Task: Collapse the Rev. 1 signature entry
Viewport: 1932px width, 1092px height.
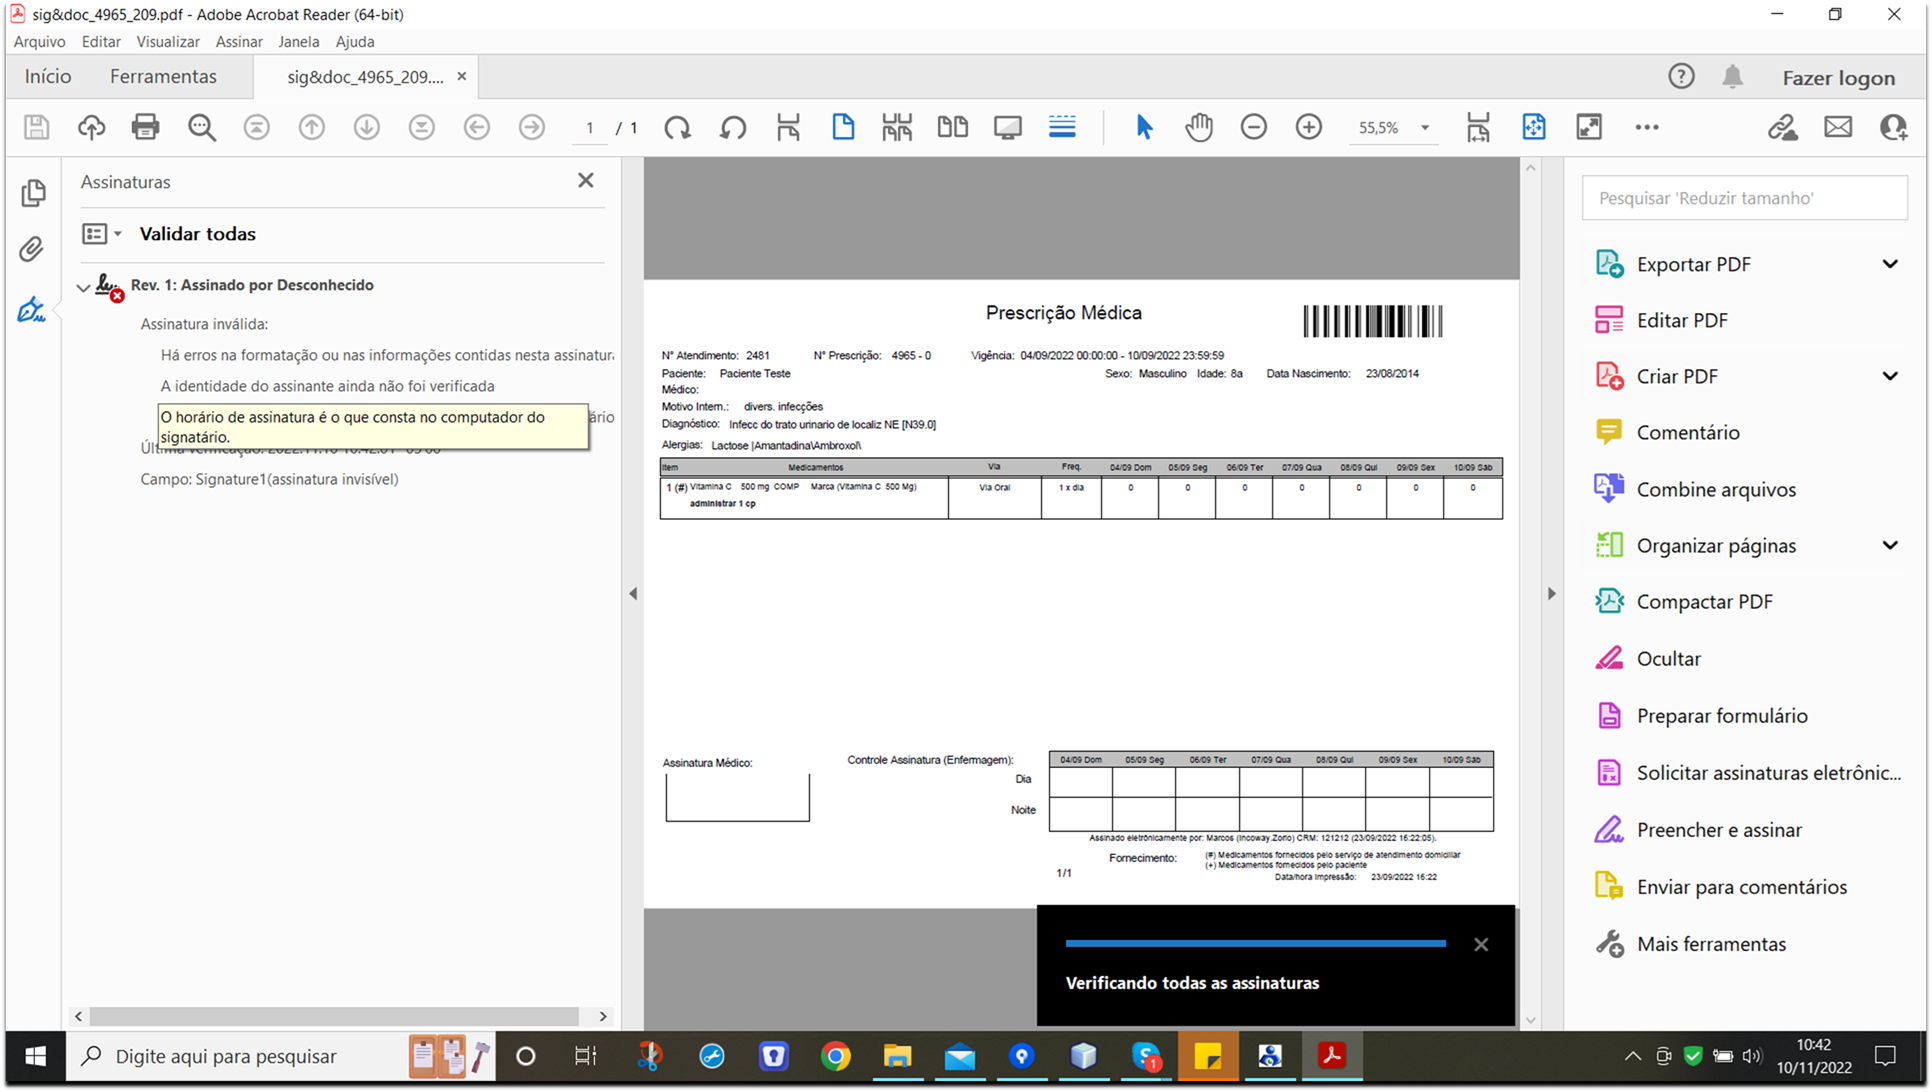Action: click(83, 287)
